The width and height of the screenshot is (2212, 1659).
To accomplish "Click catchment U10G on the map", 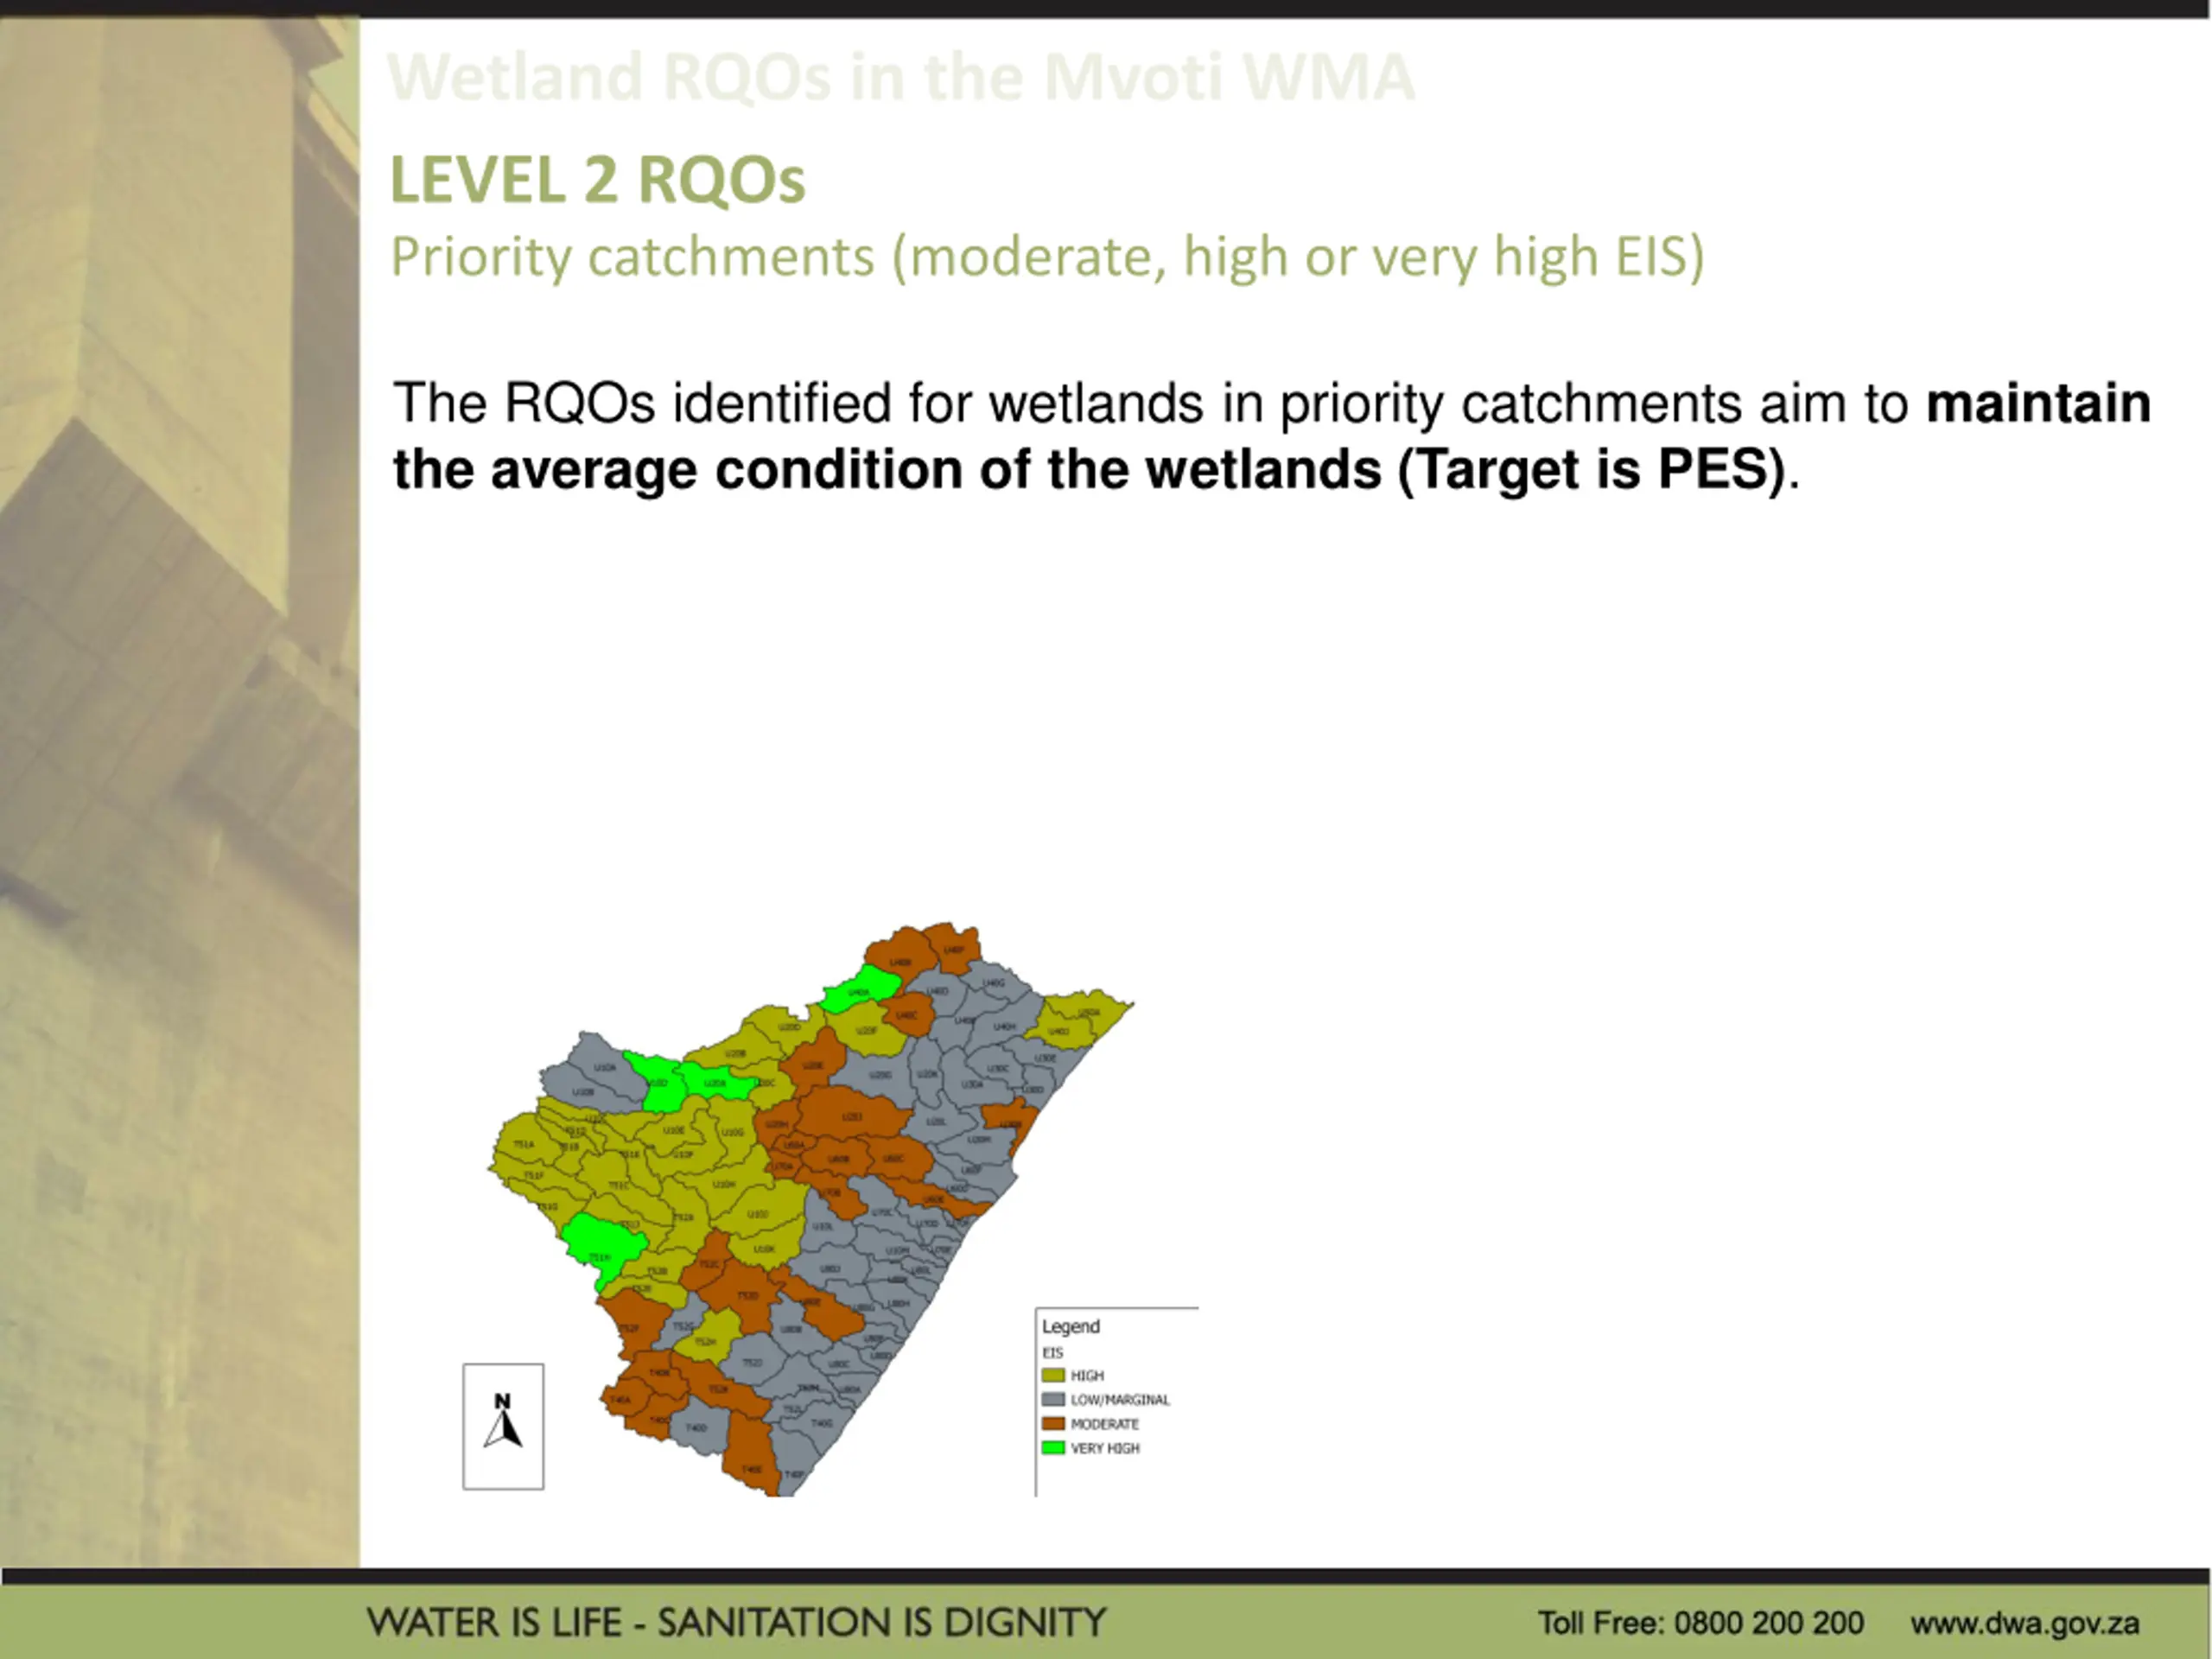I will [x=733, y=1133].
